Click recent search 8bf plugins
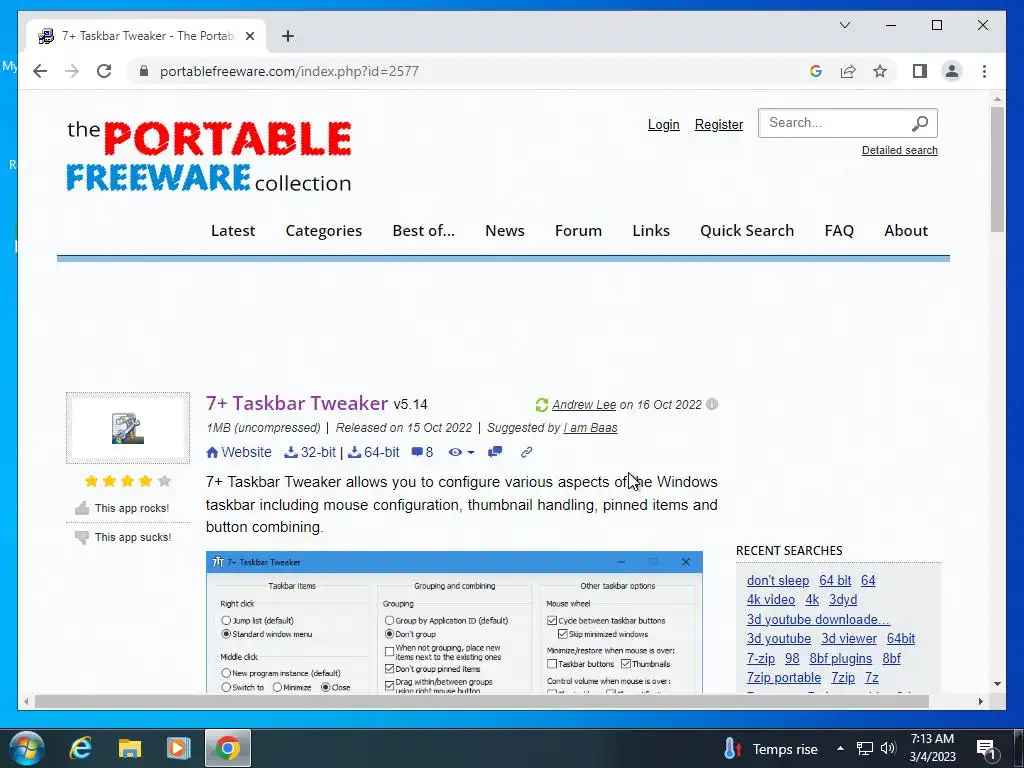The height and width of the screenshot is (768, 1024). [x=840, y=658]
